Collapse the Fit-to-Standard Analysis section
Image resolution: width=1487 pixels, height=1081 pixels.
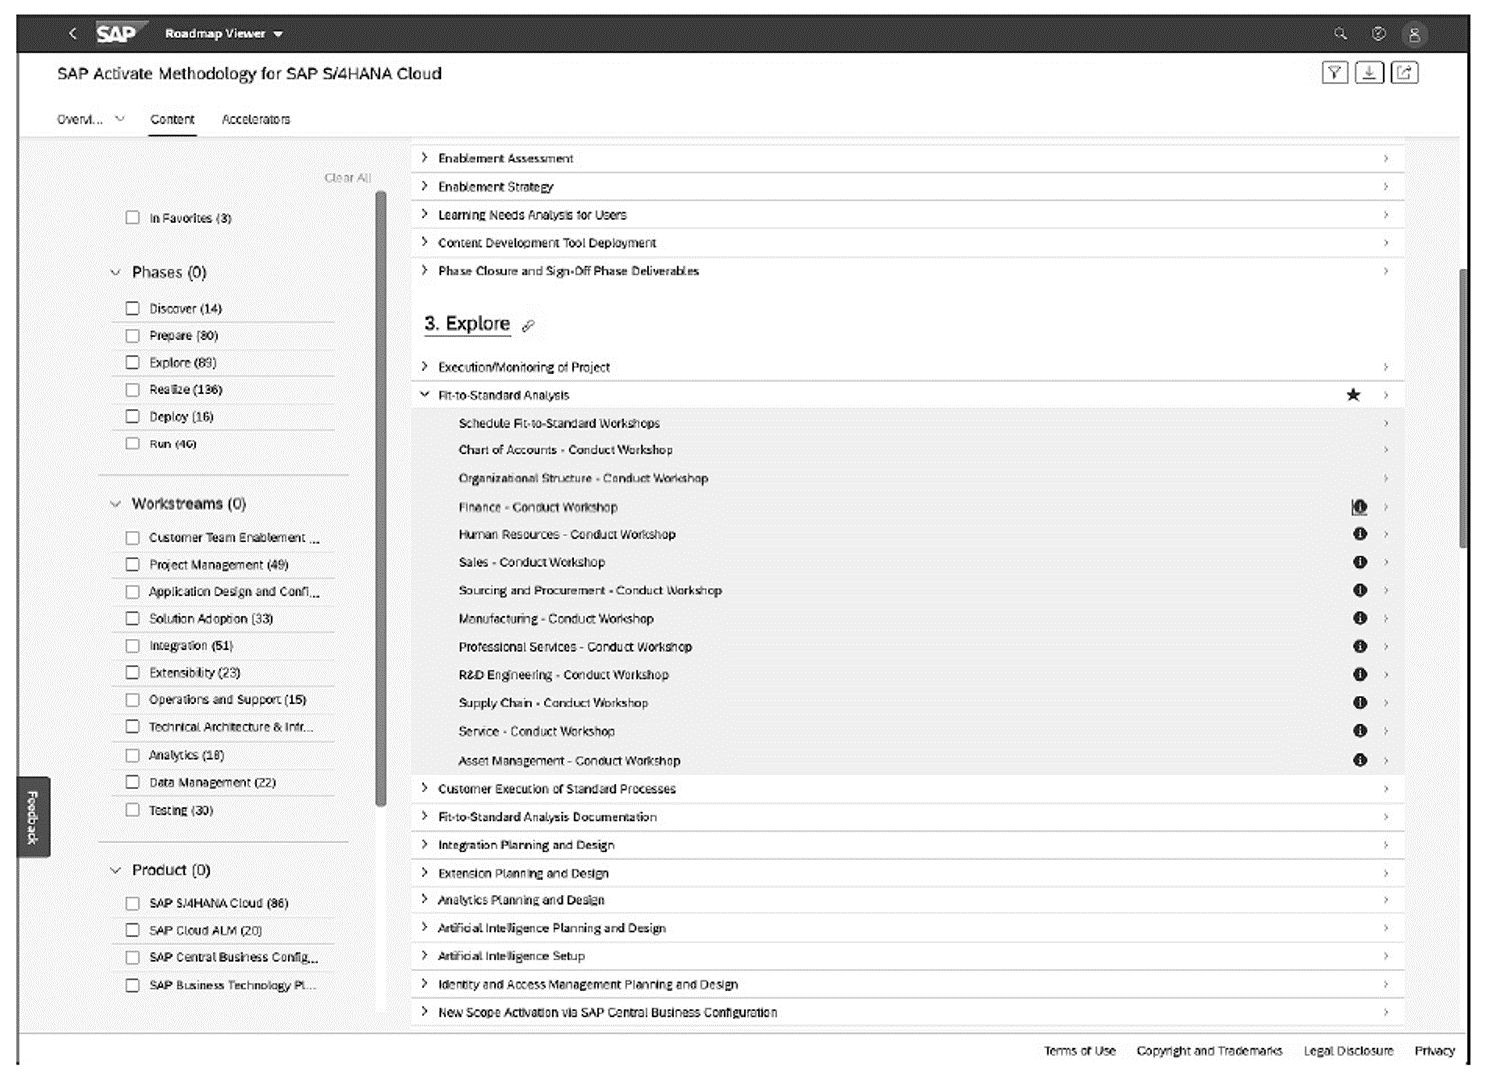click(424, 395)
